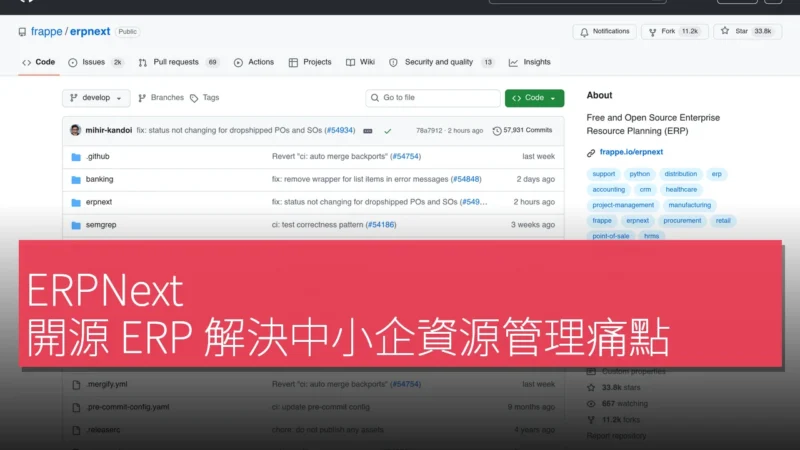Open the banking folder
800x450 pixels.
(x=99, y=180)
